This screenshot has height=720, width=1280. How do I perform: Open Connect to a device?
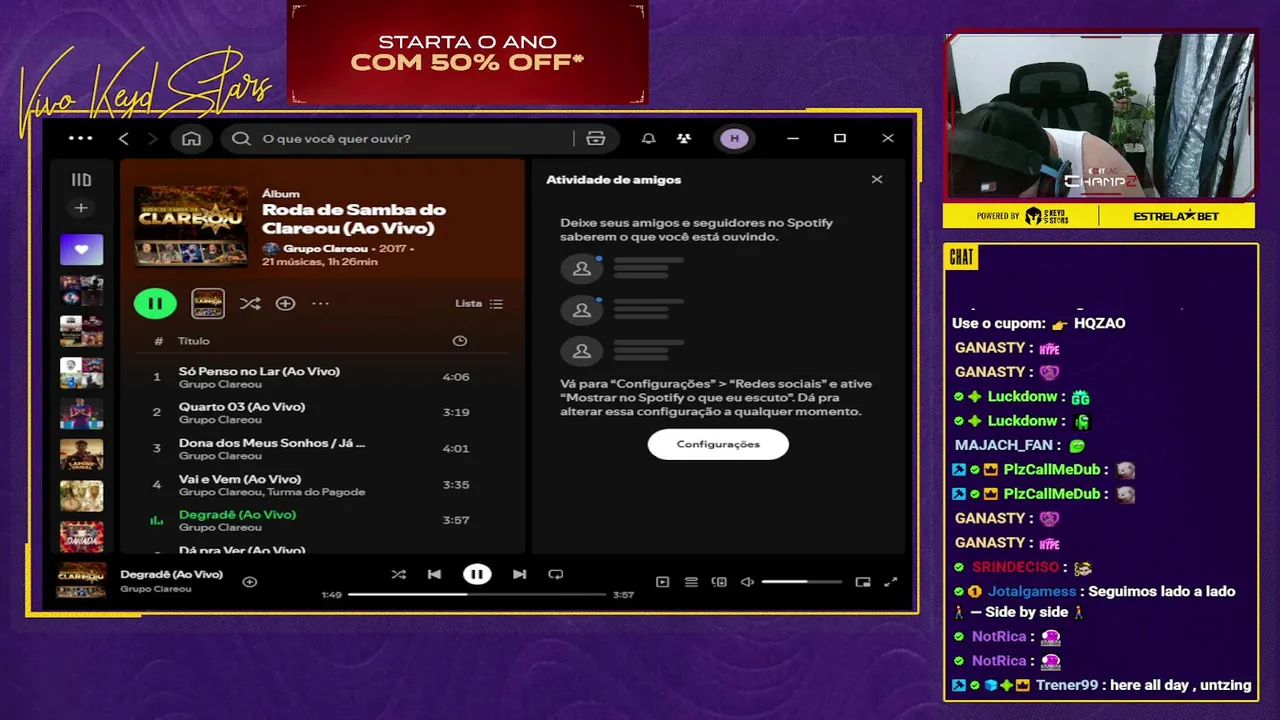(719, 582)
